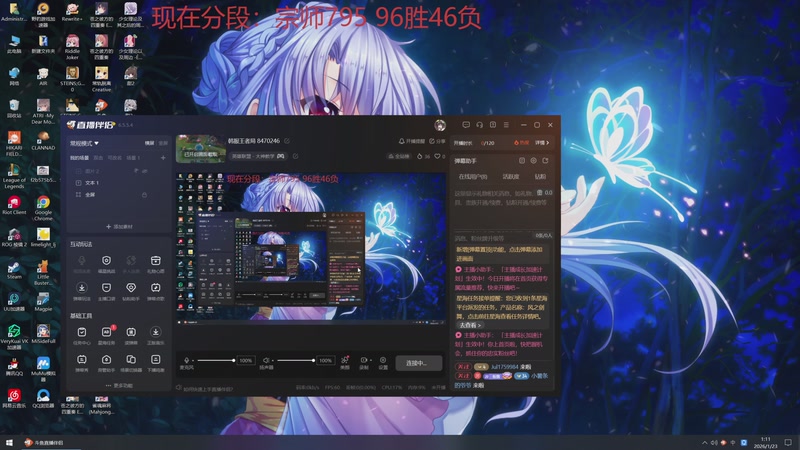The height and width of the screenshot is (450, 800).
Task: Open 任务中心 in the basic tools
Action: [x=82, y=335]
